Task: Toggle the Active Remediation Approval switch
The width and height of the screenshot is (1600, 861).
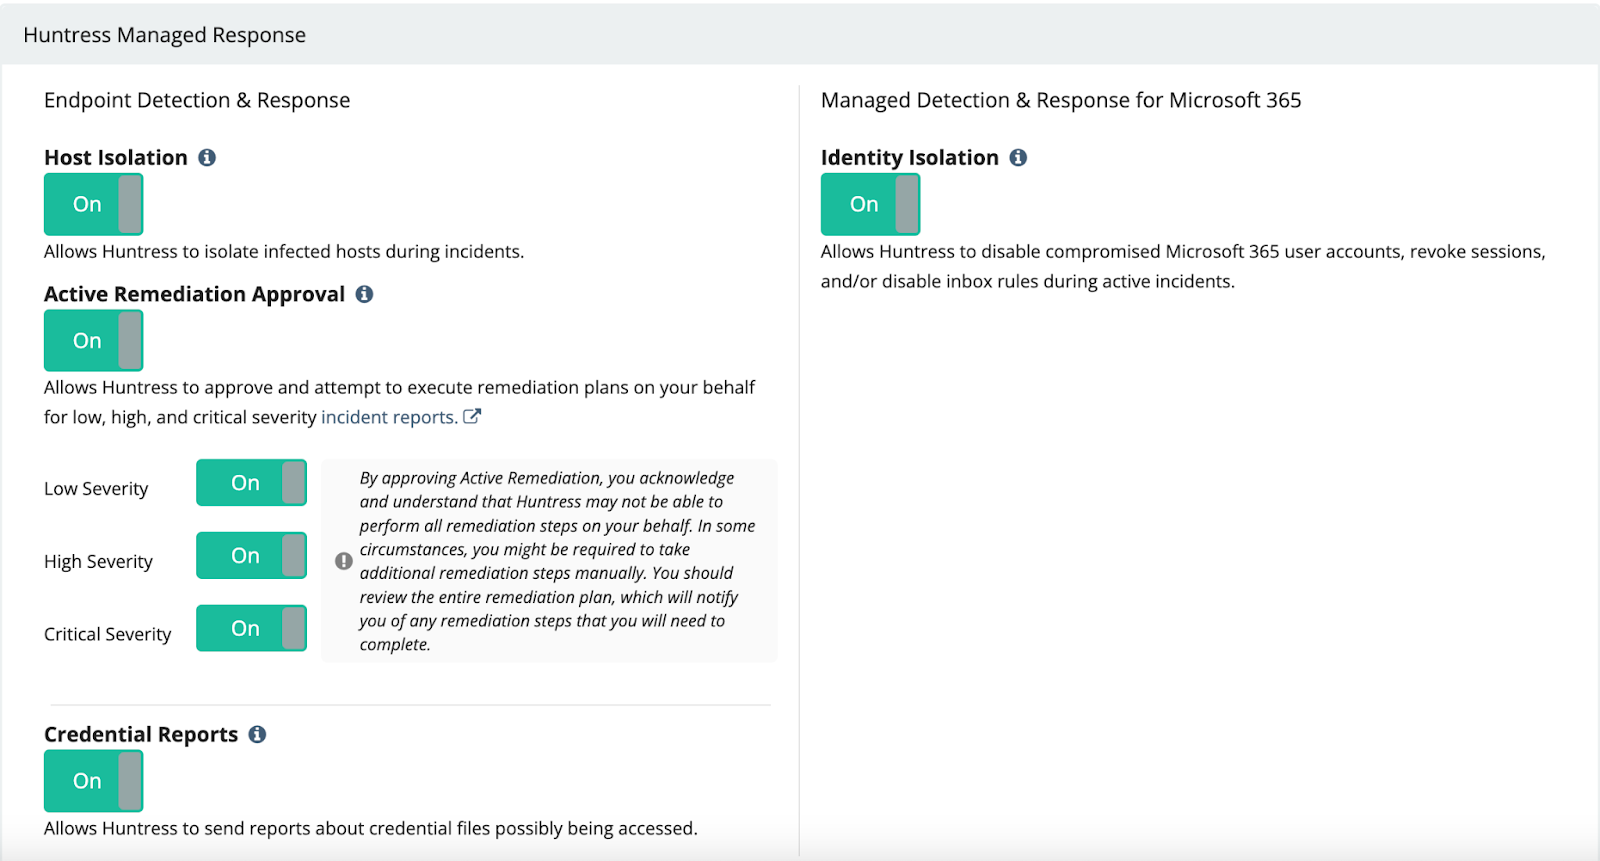Action: (93, 340)
